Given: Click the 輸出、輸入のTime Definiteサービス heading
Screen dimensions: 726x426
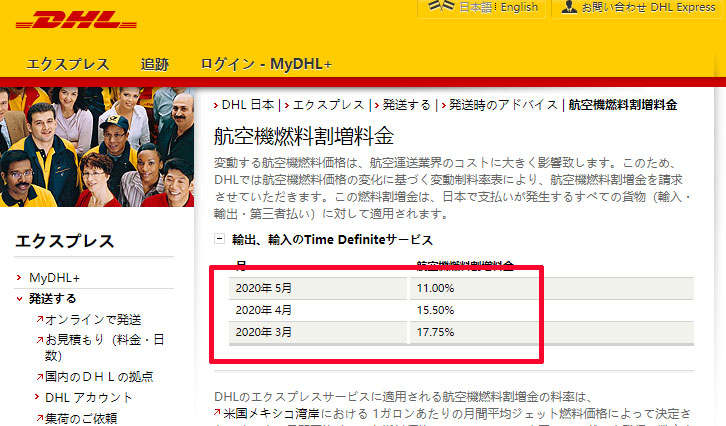Looking at the screenshot, I should 332,239.
